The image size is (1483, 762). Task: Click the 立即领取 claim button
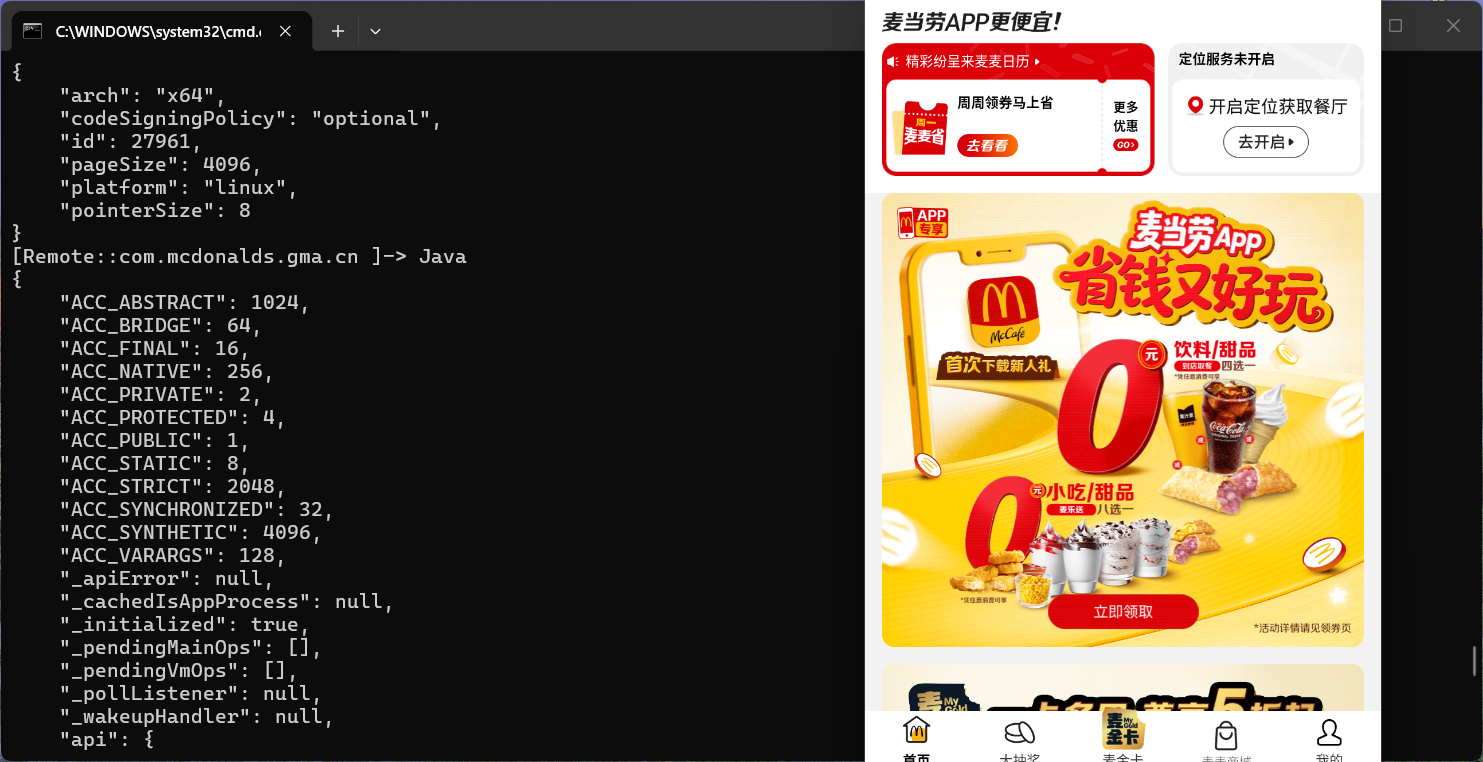coord(1123,611)
